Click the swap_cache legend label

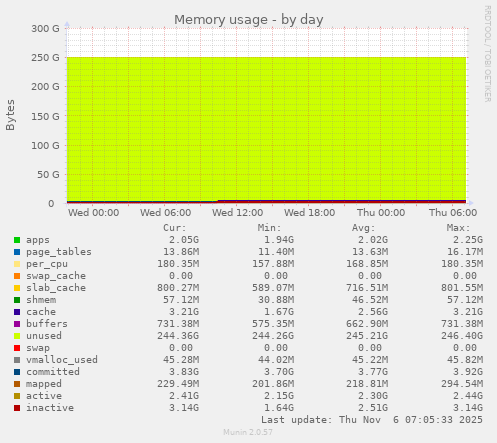(x=56, y=276)
